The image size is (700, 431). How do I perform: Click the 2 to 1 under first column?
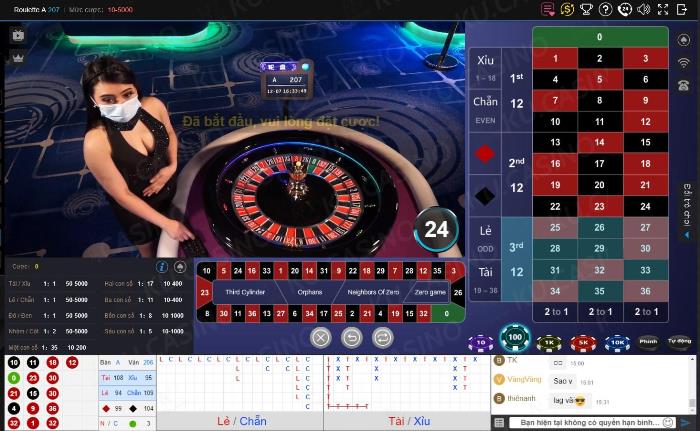[555, 312]
